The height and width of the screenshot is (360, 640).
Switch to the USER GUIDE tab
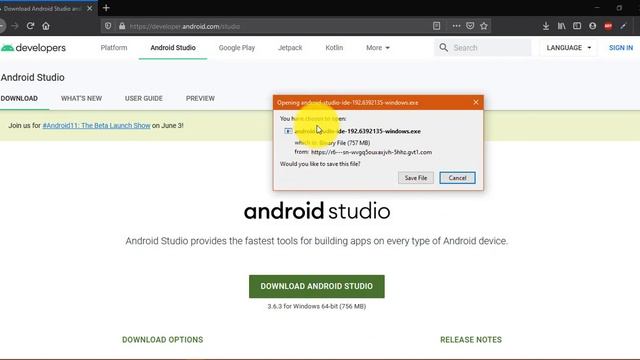click(x=144, y=98)
